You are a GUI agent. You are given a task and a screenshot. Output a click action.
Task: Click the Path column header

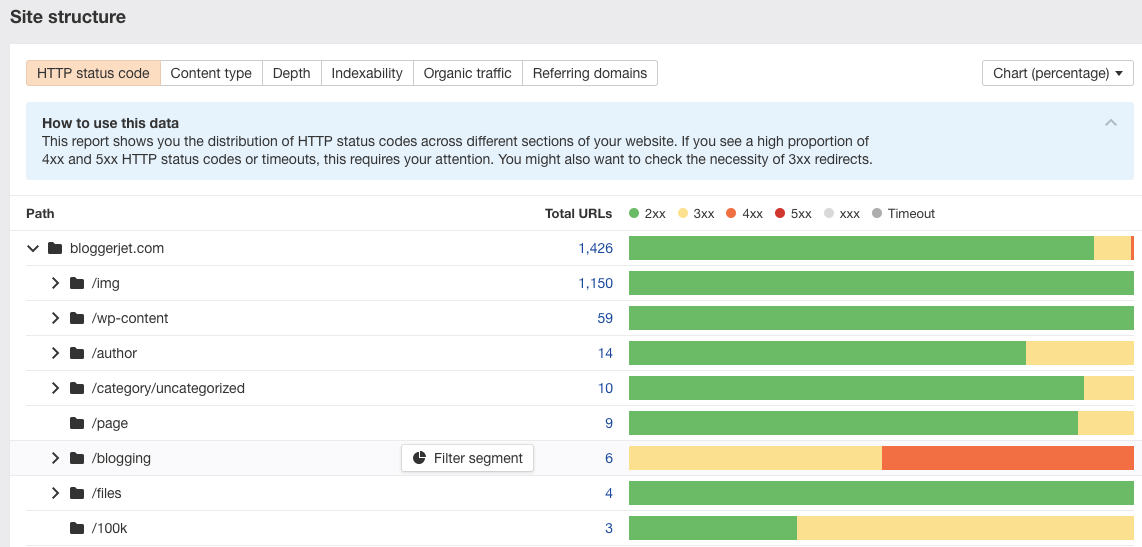point(40,213)
